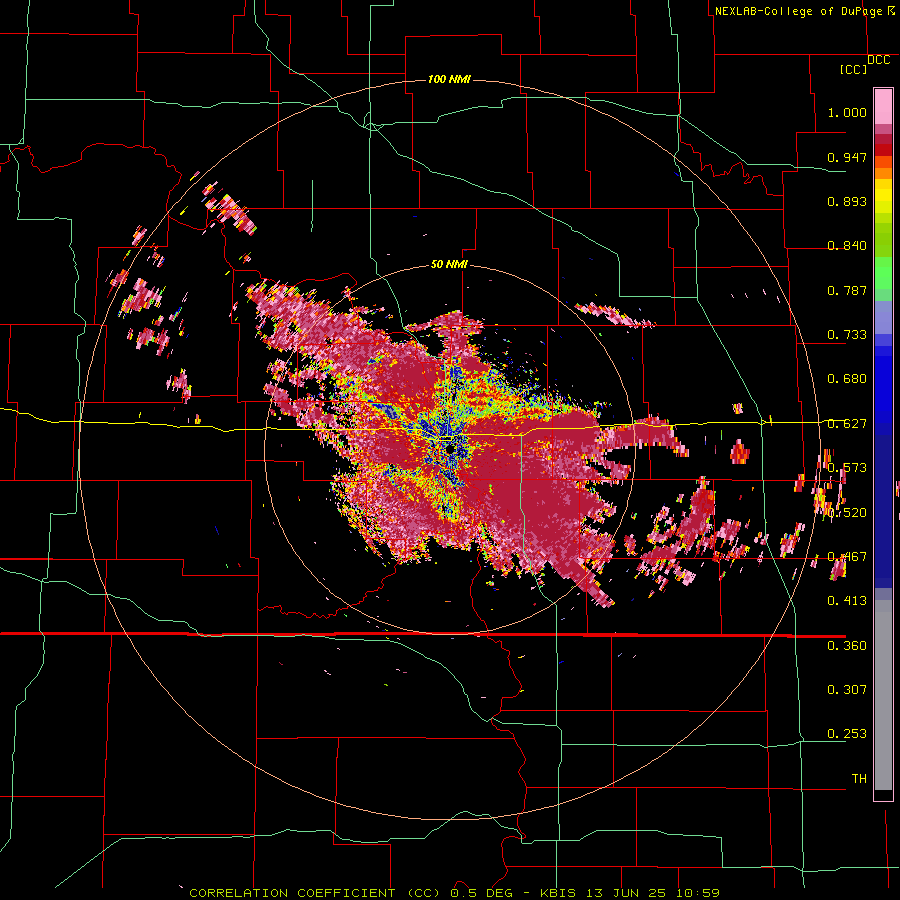Click the DCC label above the color scale
Image resolution: width=900 pixels, height=900 pixels.
pos(879,60)
